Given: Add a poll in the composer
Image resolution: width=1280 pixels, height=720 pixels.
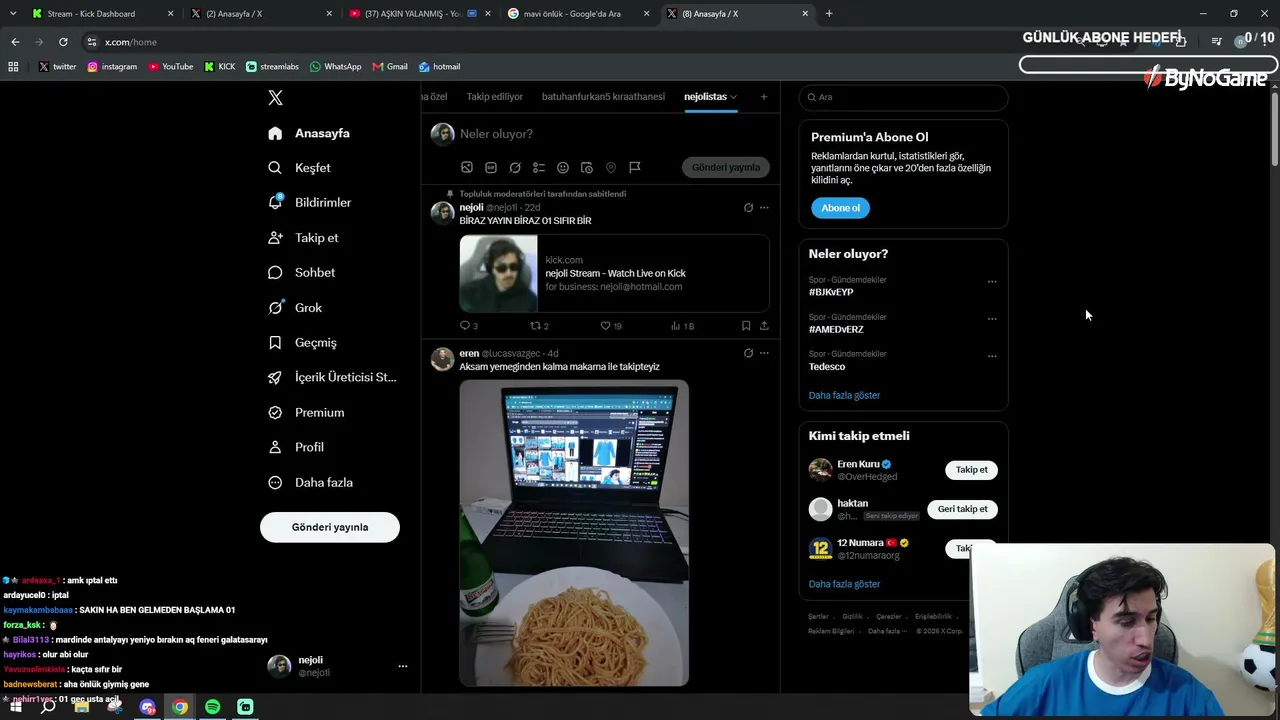Looking at the screenshot, I should pyautogui.click(x=539, y=167).
